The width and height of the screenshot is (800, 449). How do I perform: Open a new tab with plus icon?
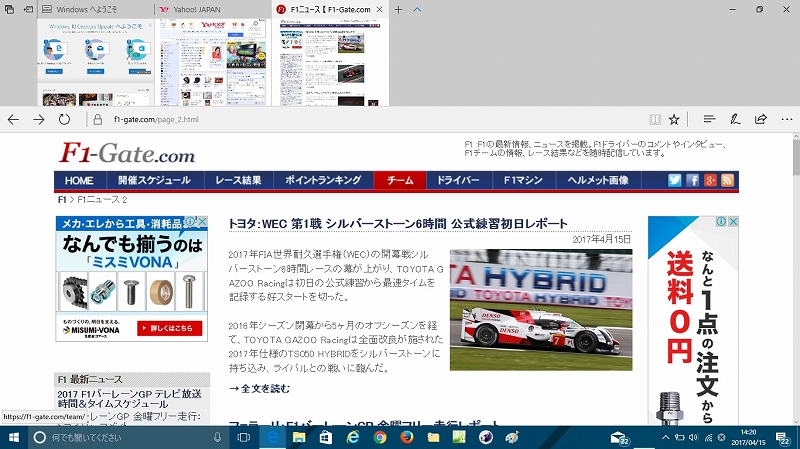(398, 9)
